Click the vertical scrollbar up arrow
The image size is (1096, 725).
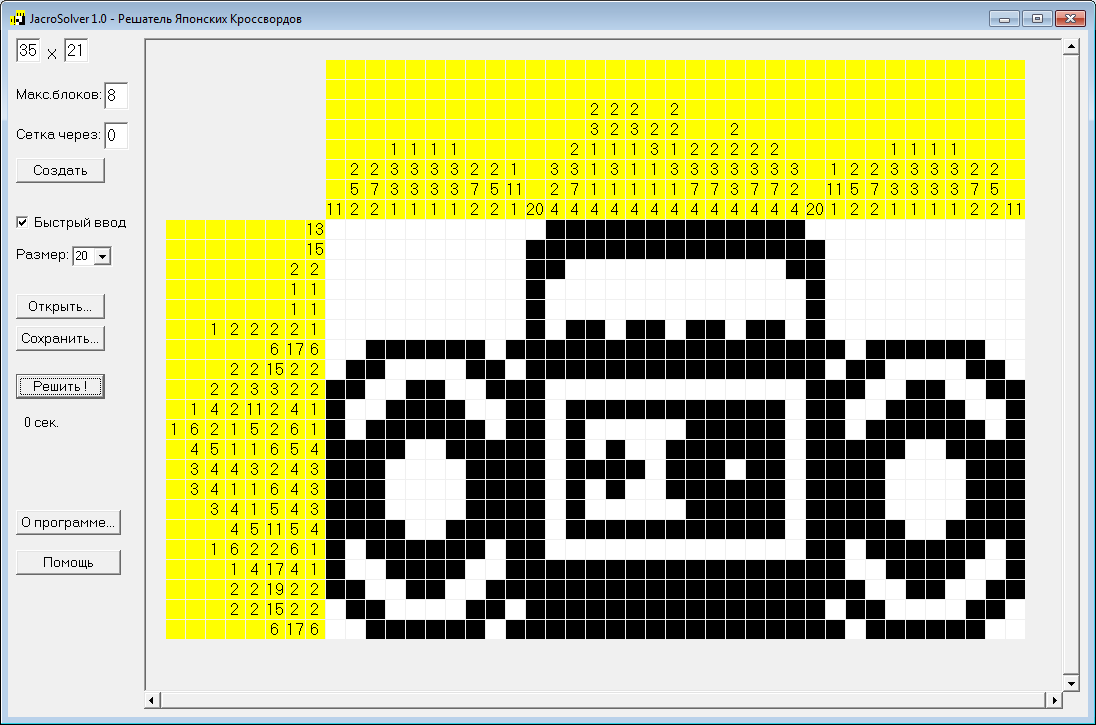[1070, 47]
